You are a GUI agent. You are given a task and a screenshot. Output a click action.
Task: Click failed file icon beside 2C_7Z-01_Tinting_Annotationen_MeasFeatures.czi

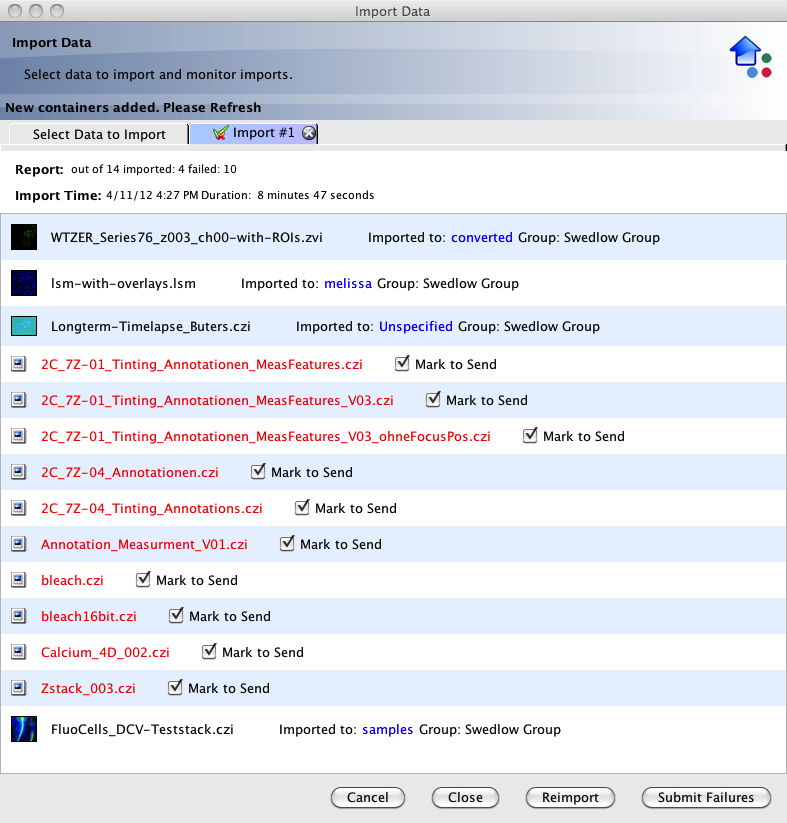click(x=18, y=364)
